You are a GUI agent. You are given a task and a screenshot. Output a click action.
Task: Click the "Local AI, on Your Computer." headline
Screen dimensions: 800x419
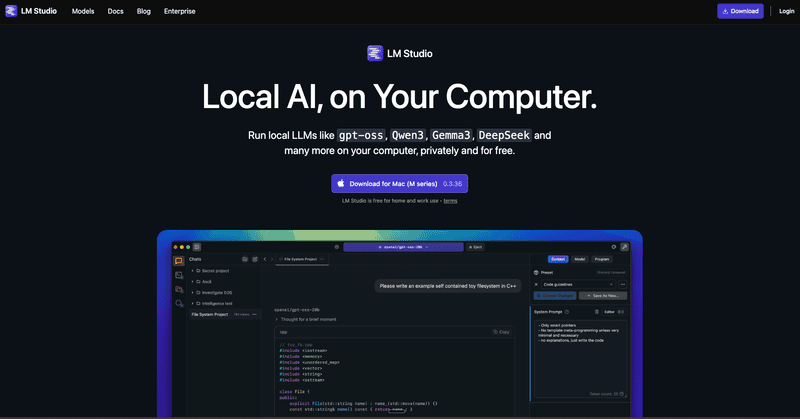pos(399,96)
